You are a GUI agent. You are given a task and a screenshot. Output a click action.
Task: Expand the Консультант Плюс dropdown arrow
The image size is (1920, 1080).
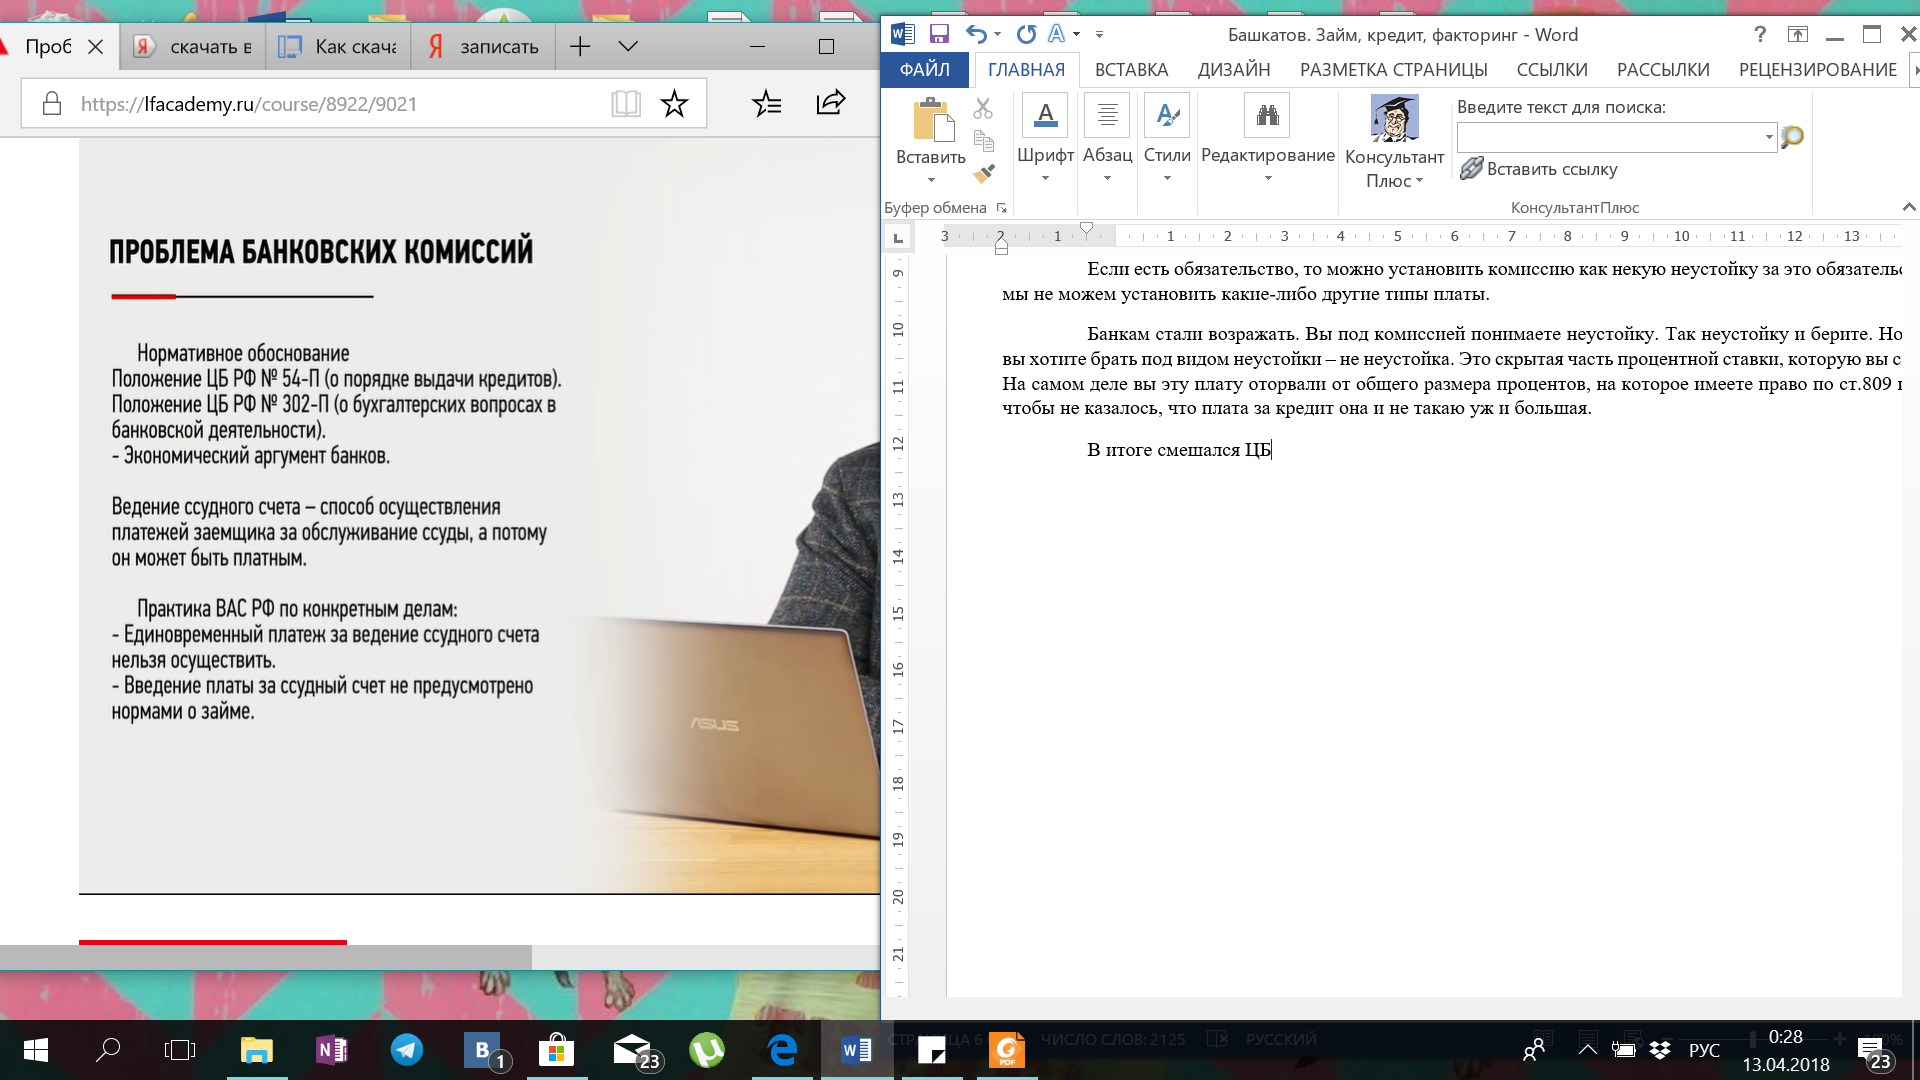[1419, 181]
